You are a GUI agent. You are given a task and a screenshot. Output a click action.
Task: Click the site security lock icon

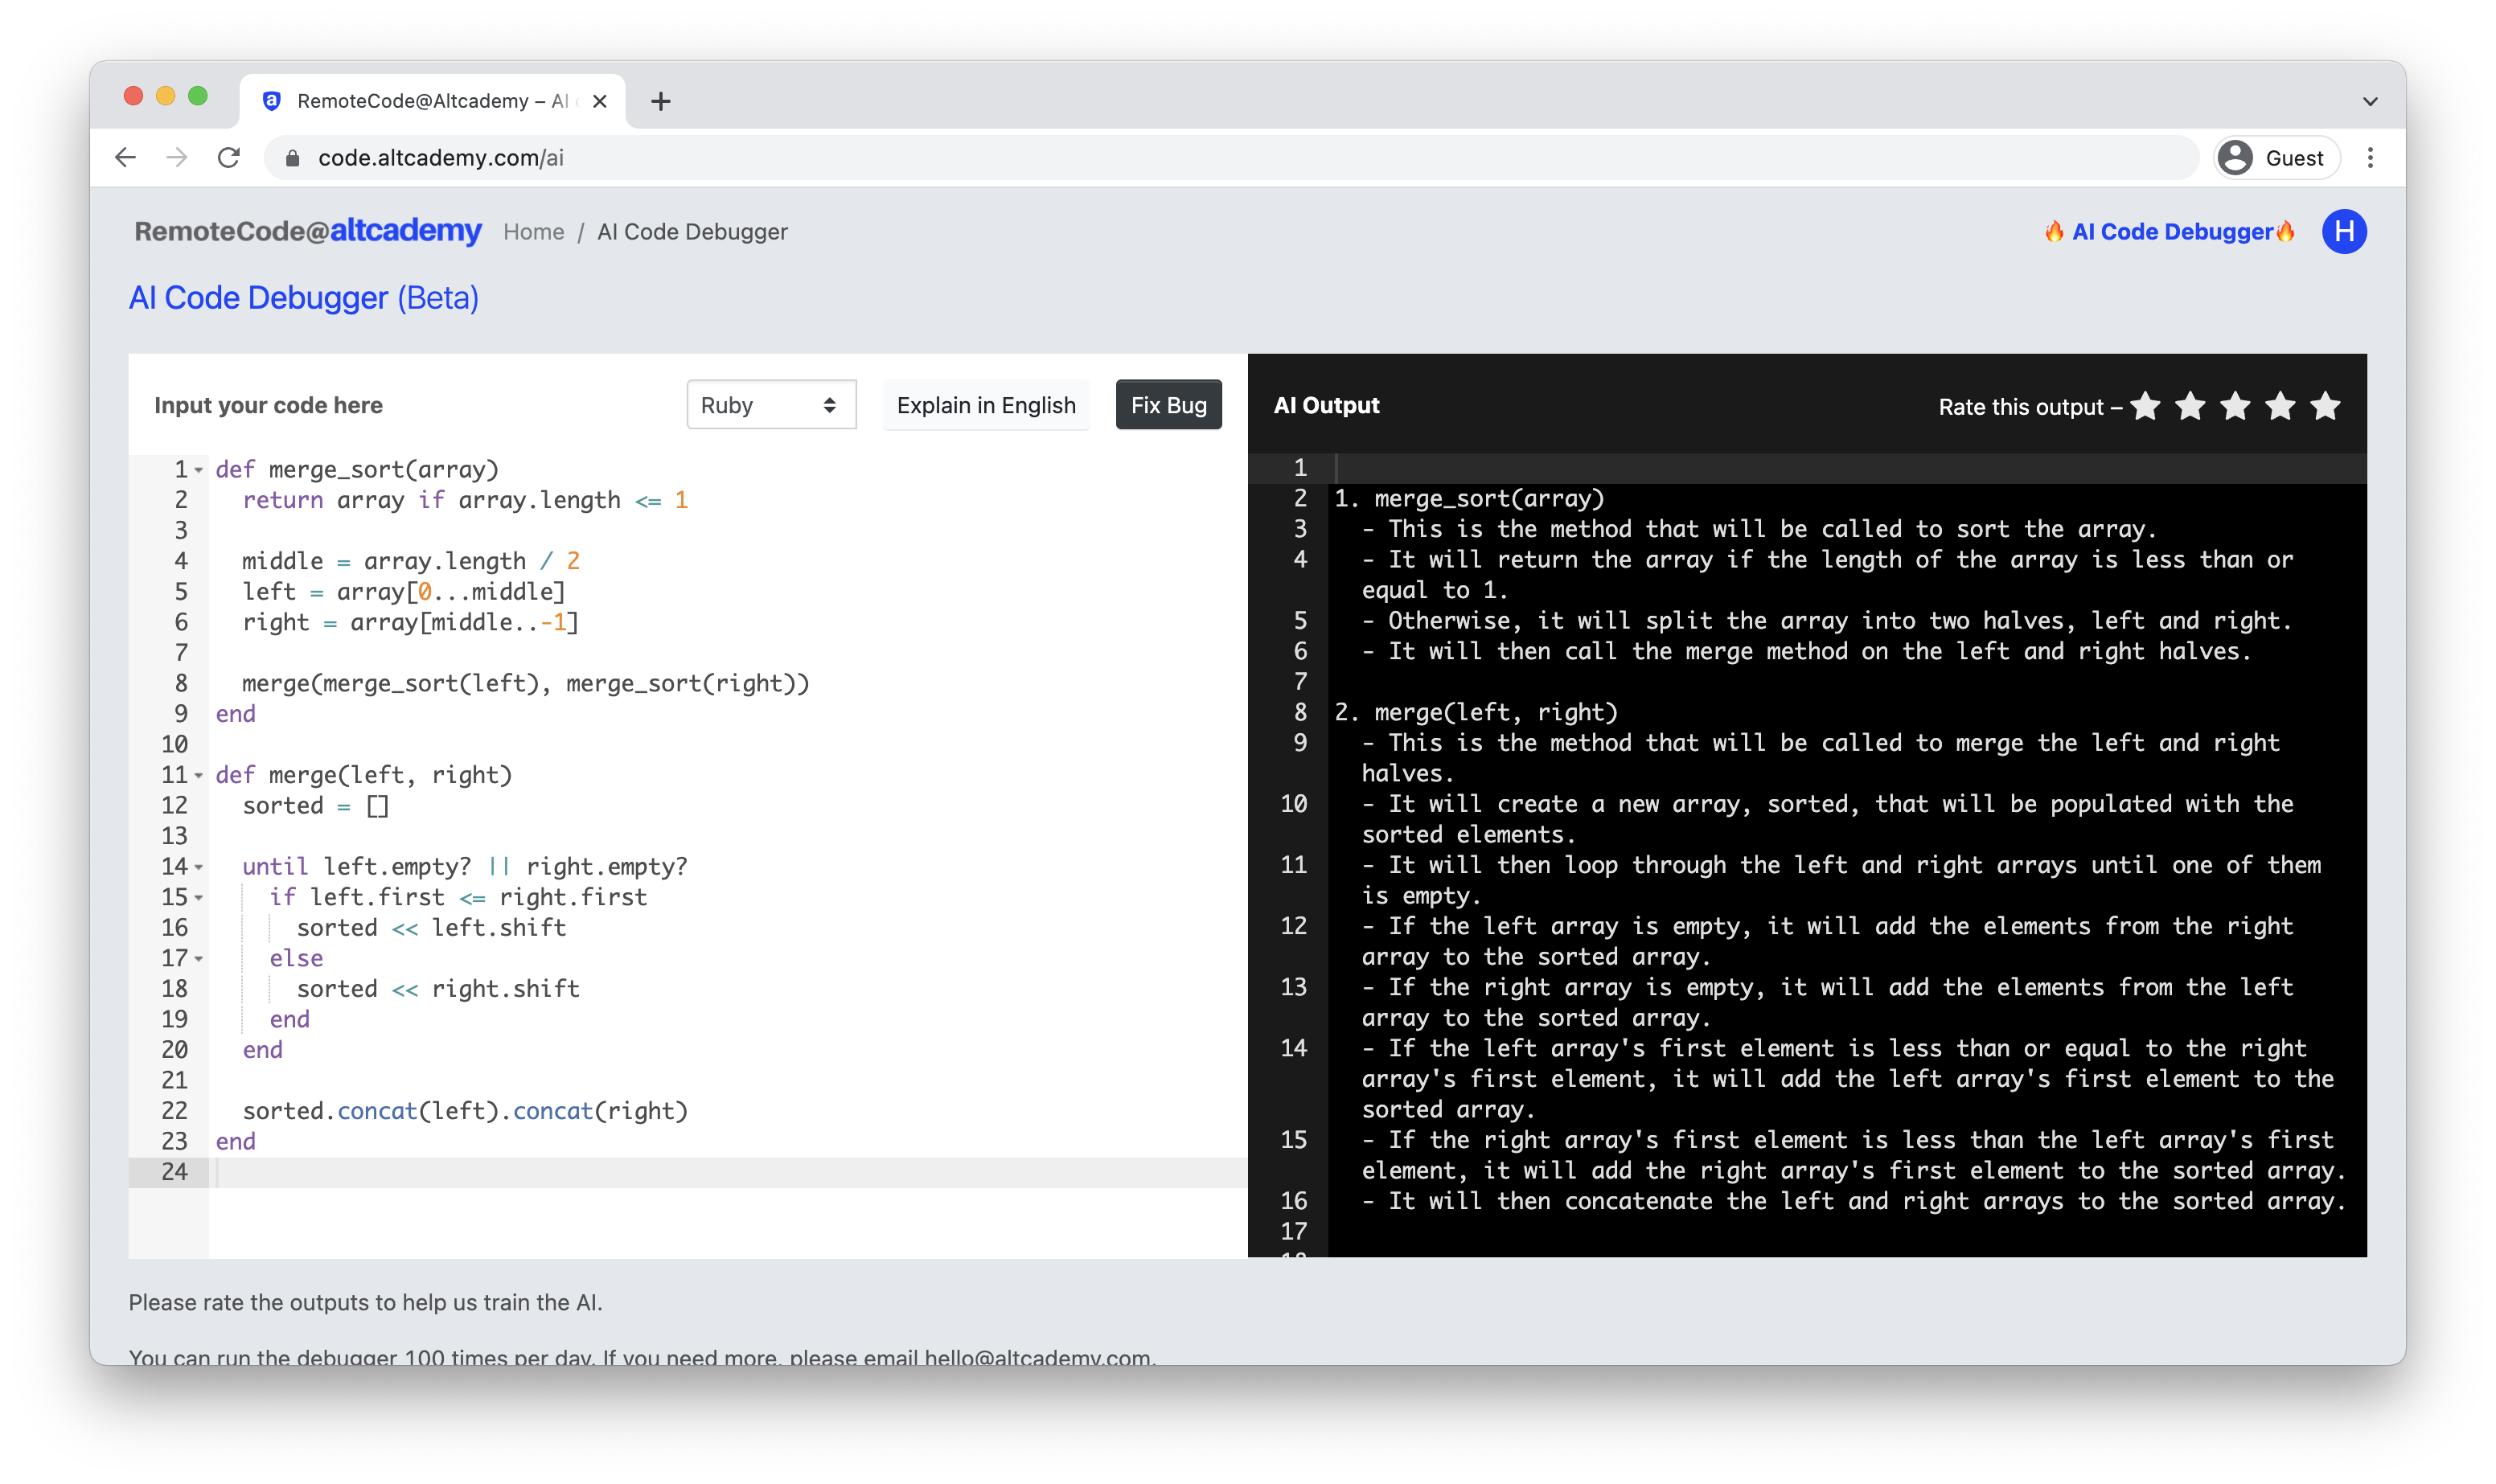click(x=293, y=157)
